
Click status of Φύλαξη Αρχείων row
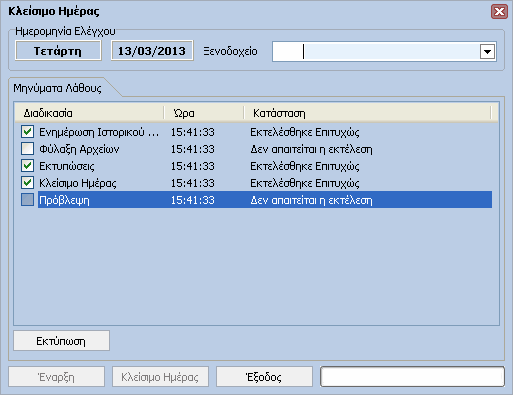click(x=311, y=149)
